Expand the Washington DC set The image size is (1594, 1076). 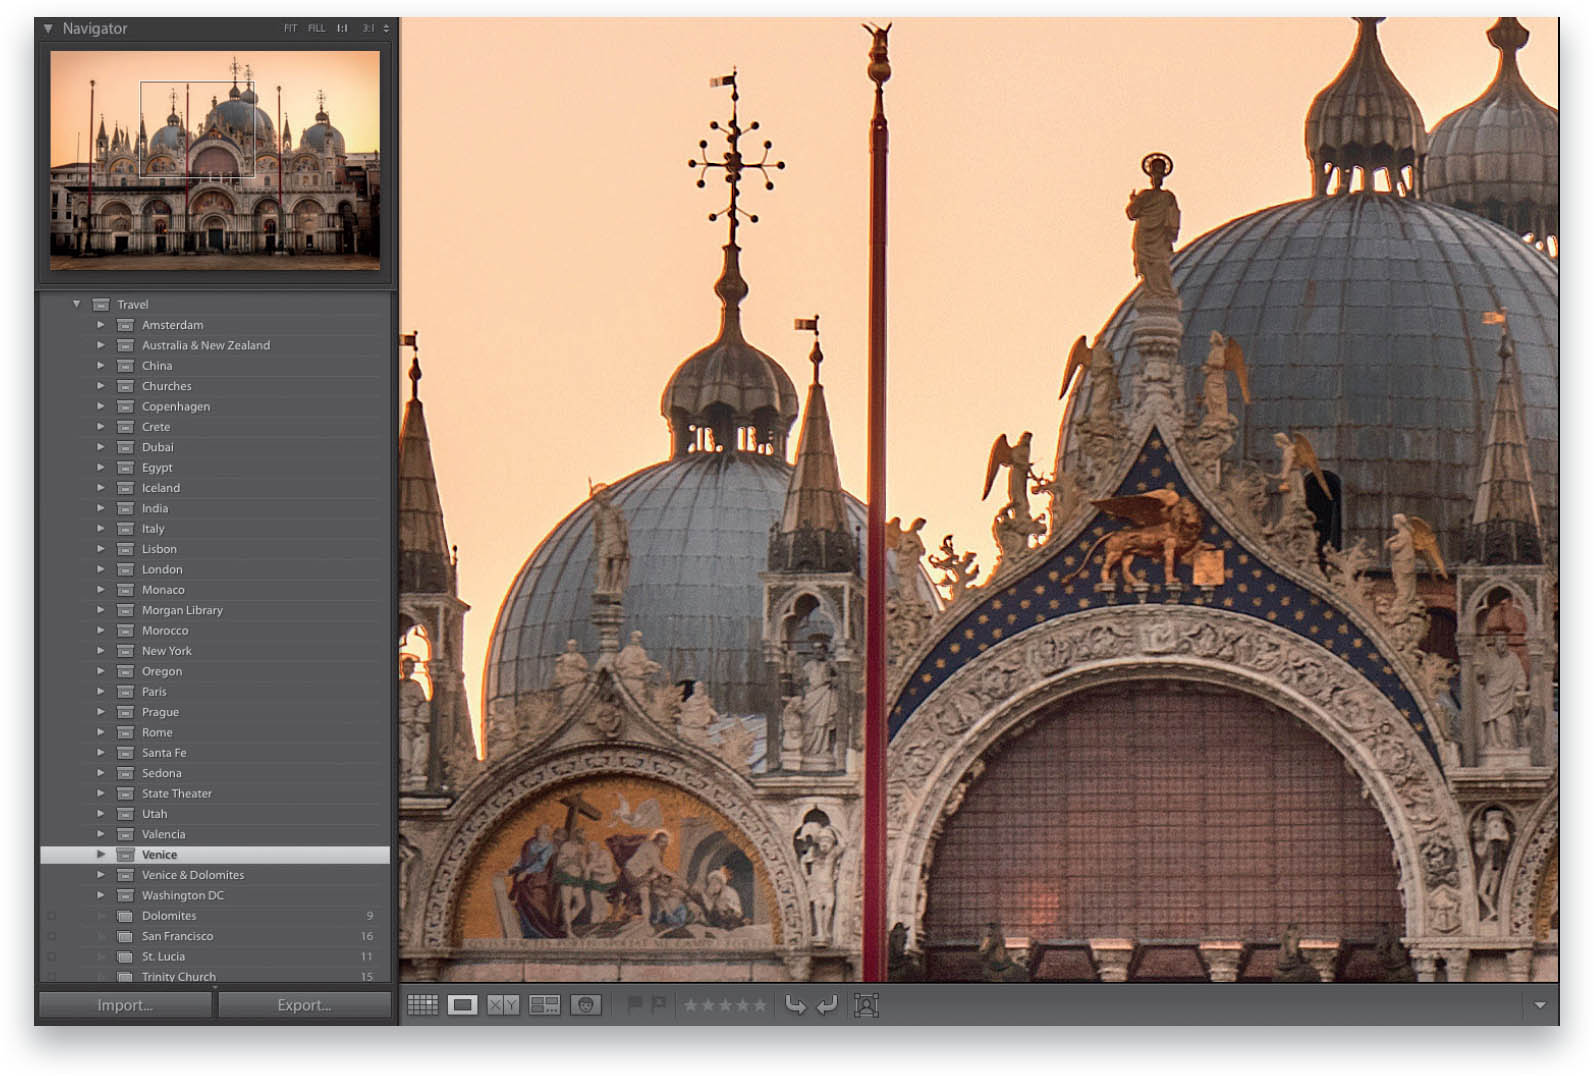[100, 895]
